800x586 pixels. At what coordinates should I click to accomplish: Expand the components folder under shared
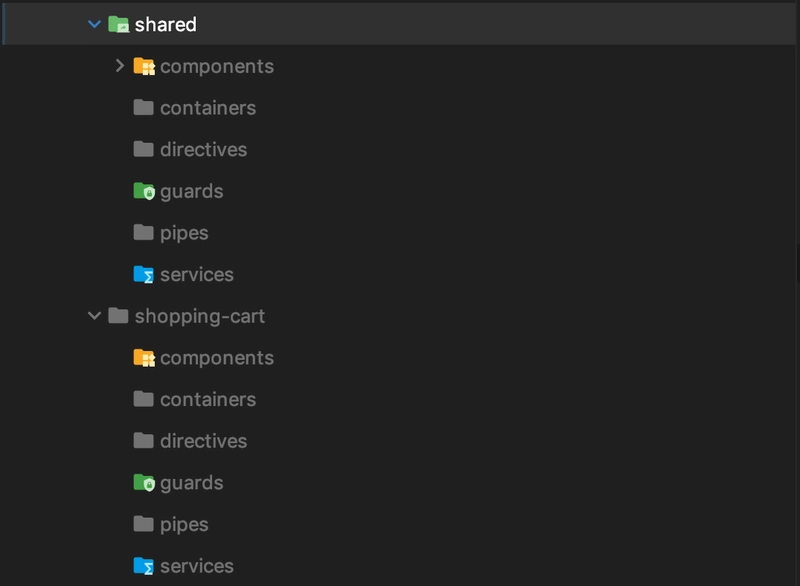pyautogui.click(x=120, y=66)
